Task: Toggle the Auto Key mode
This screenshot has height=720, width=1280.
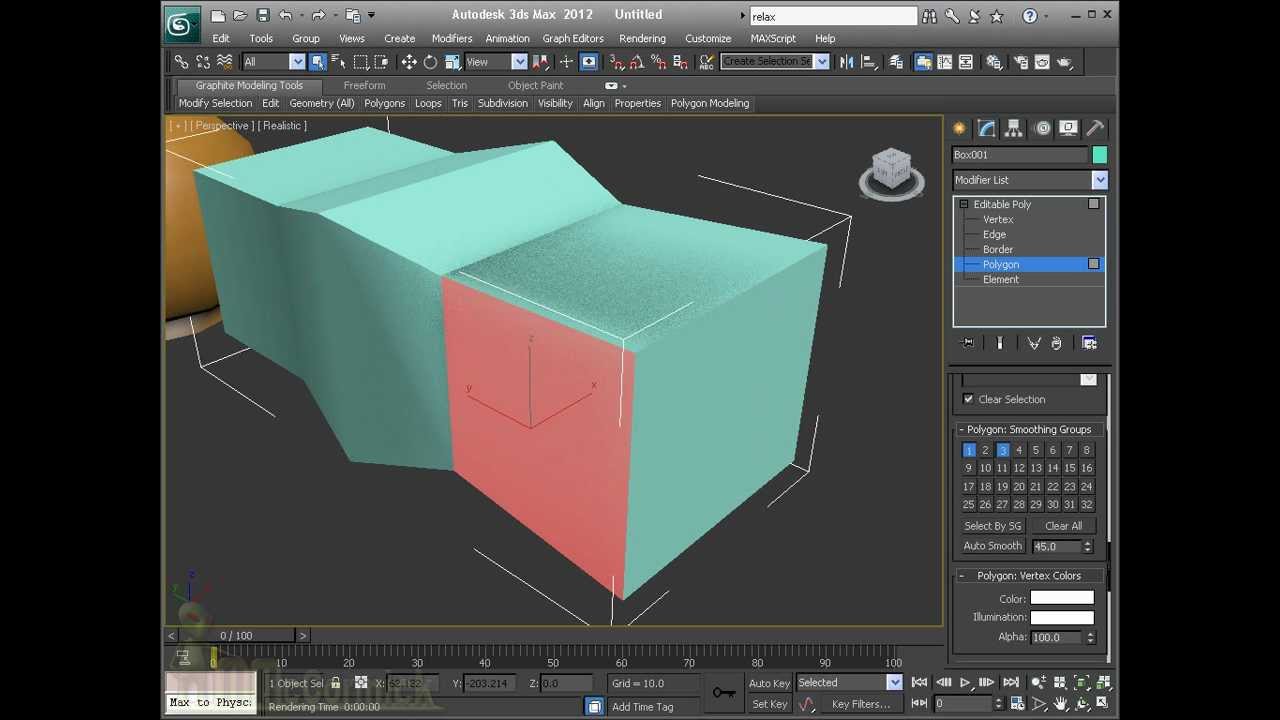Action: click(769, 683)
